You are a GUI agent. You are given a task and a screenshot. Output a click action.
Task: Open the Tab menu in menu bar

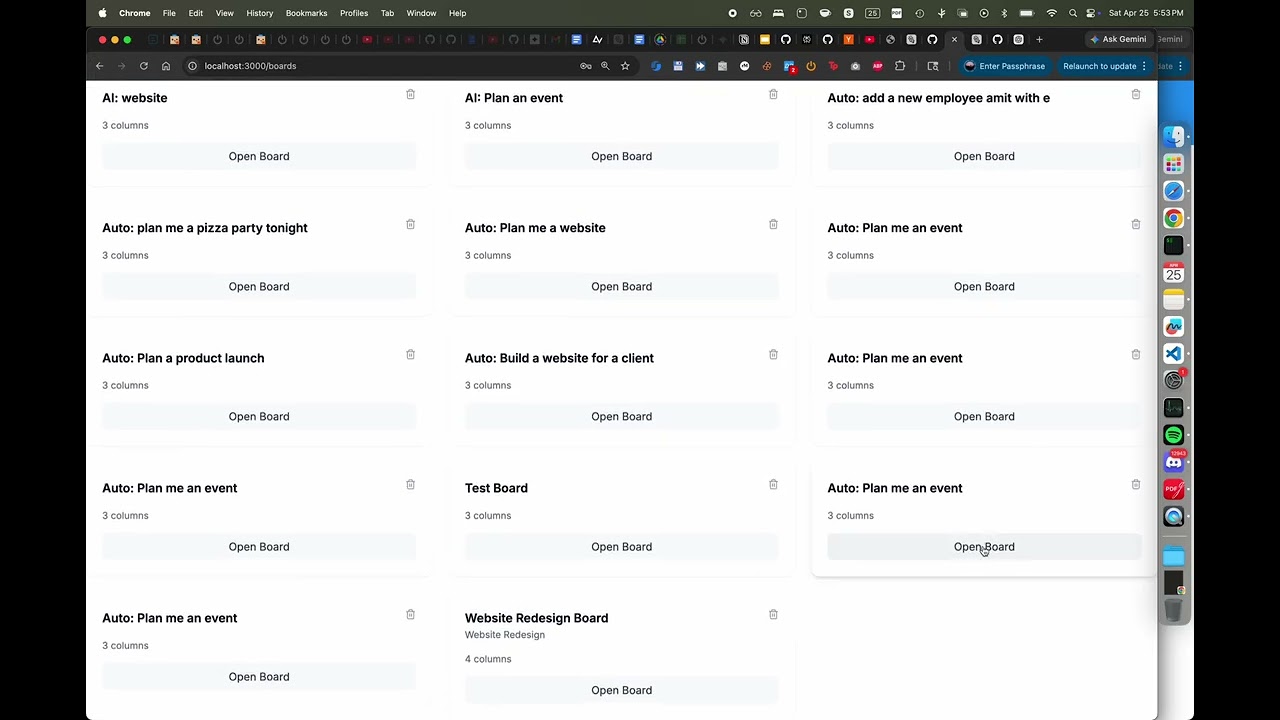coord(387,13)
